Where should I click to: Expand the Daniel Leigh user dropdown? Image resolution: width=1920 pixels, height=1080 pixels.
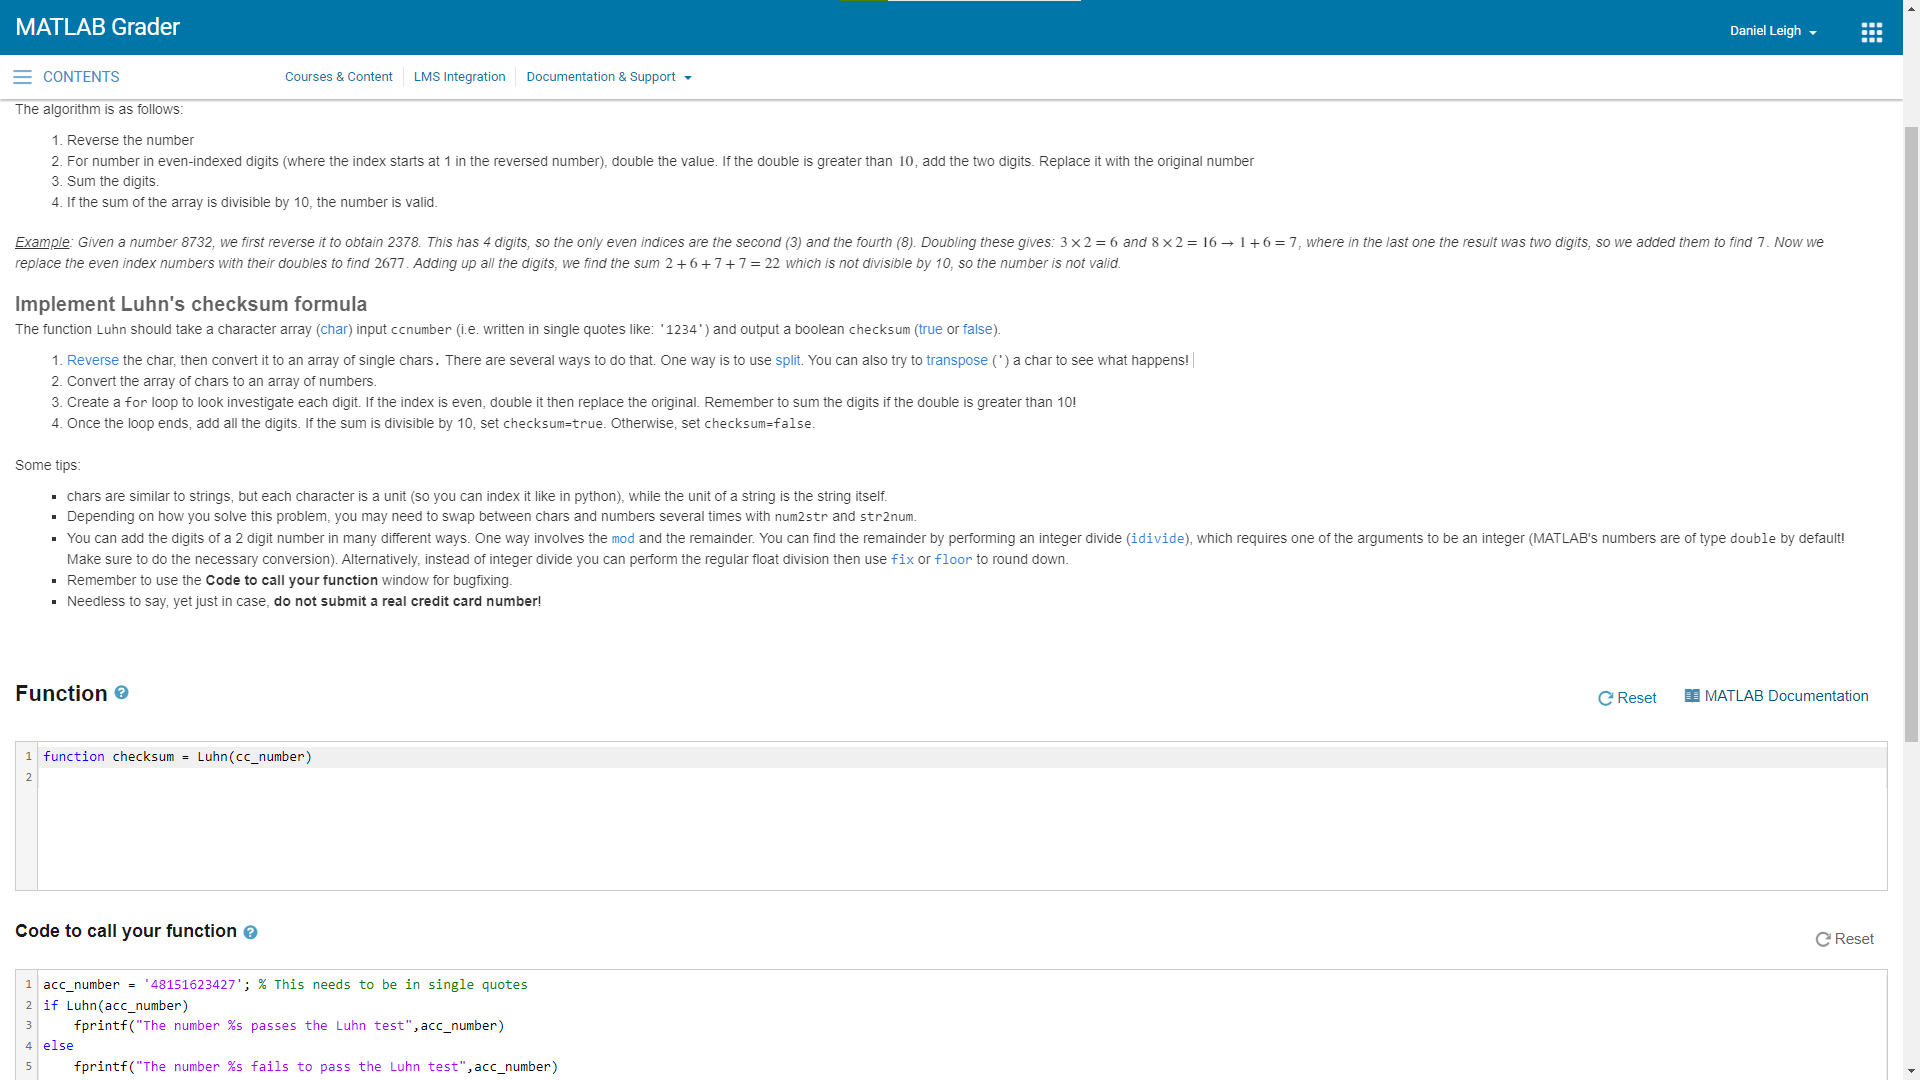click(1773, 31)
